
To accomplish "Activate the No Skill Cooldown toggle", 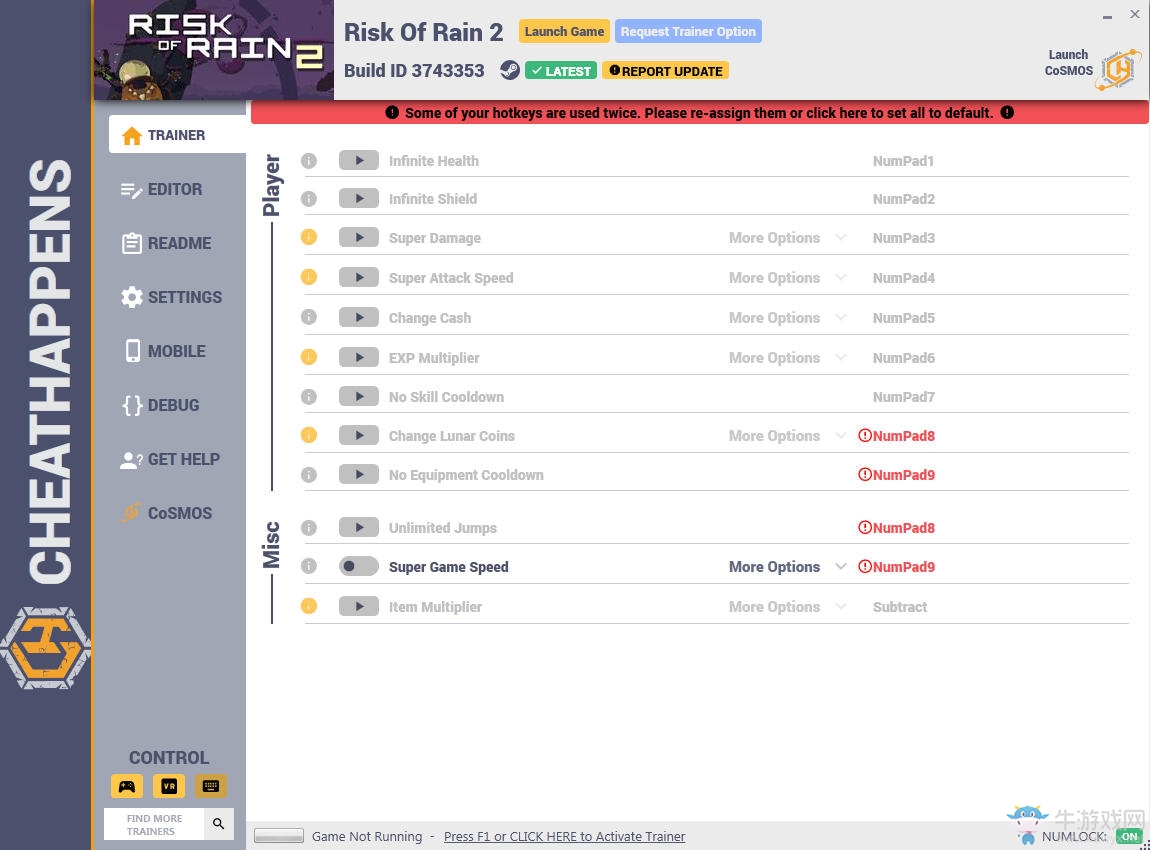I will [x=359, y=397].
